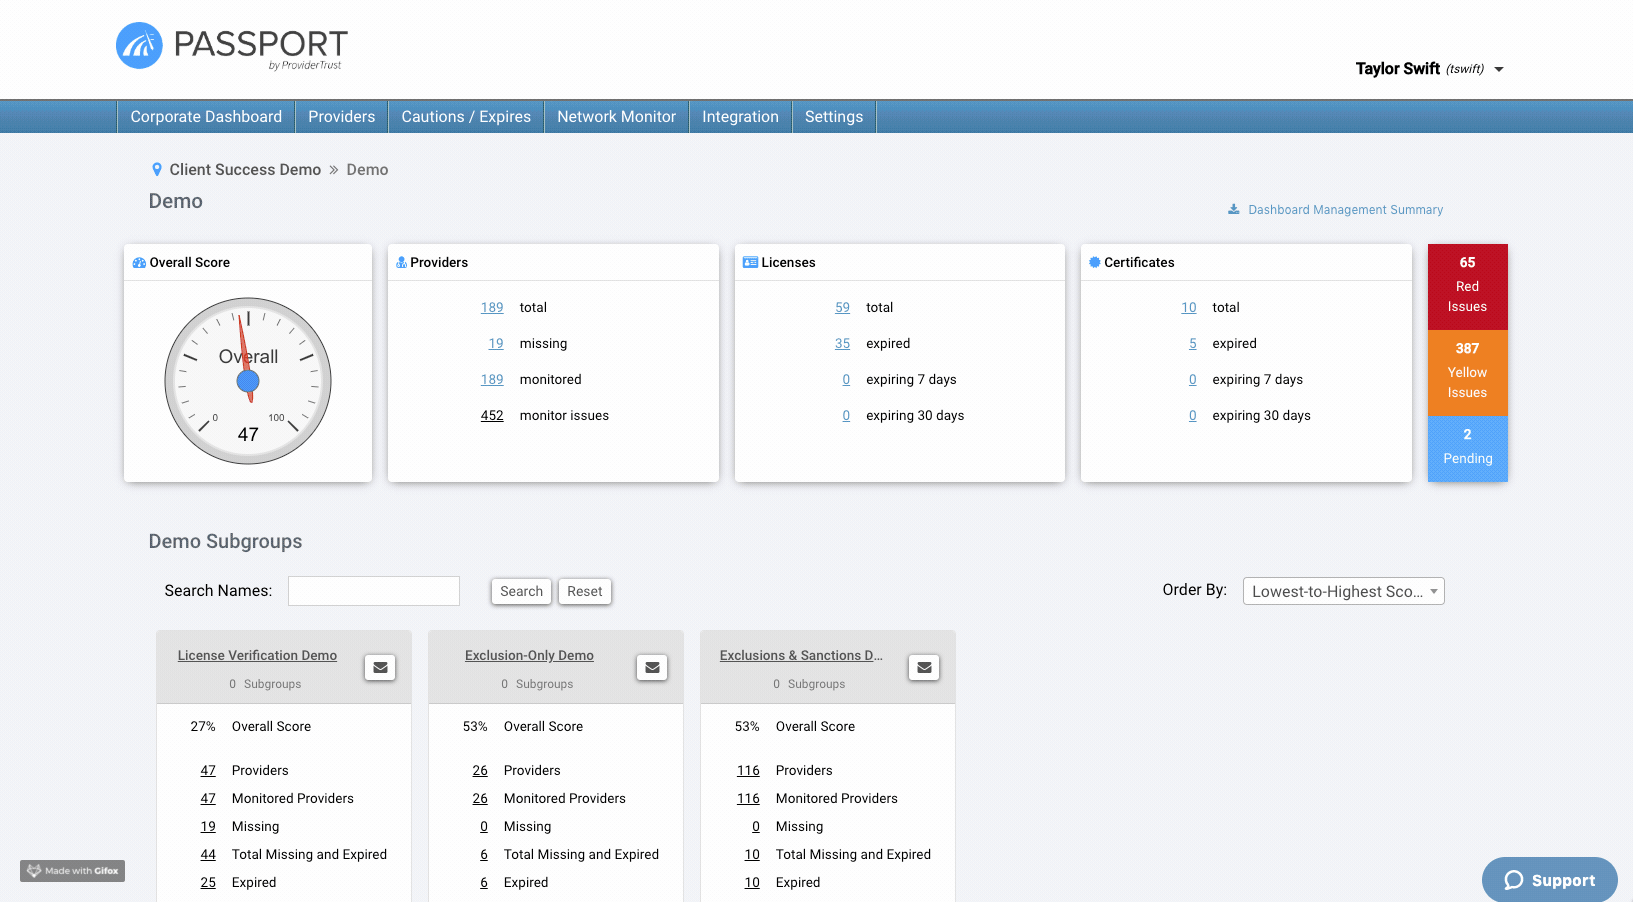
Task: Click the 65 Red Issues tile
Action: click(1467, 287)
